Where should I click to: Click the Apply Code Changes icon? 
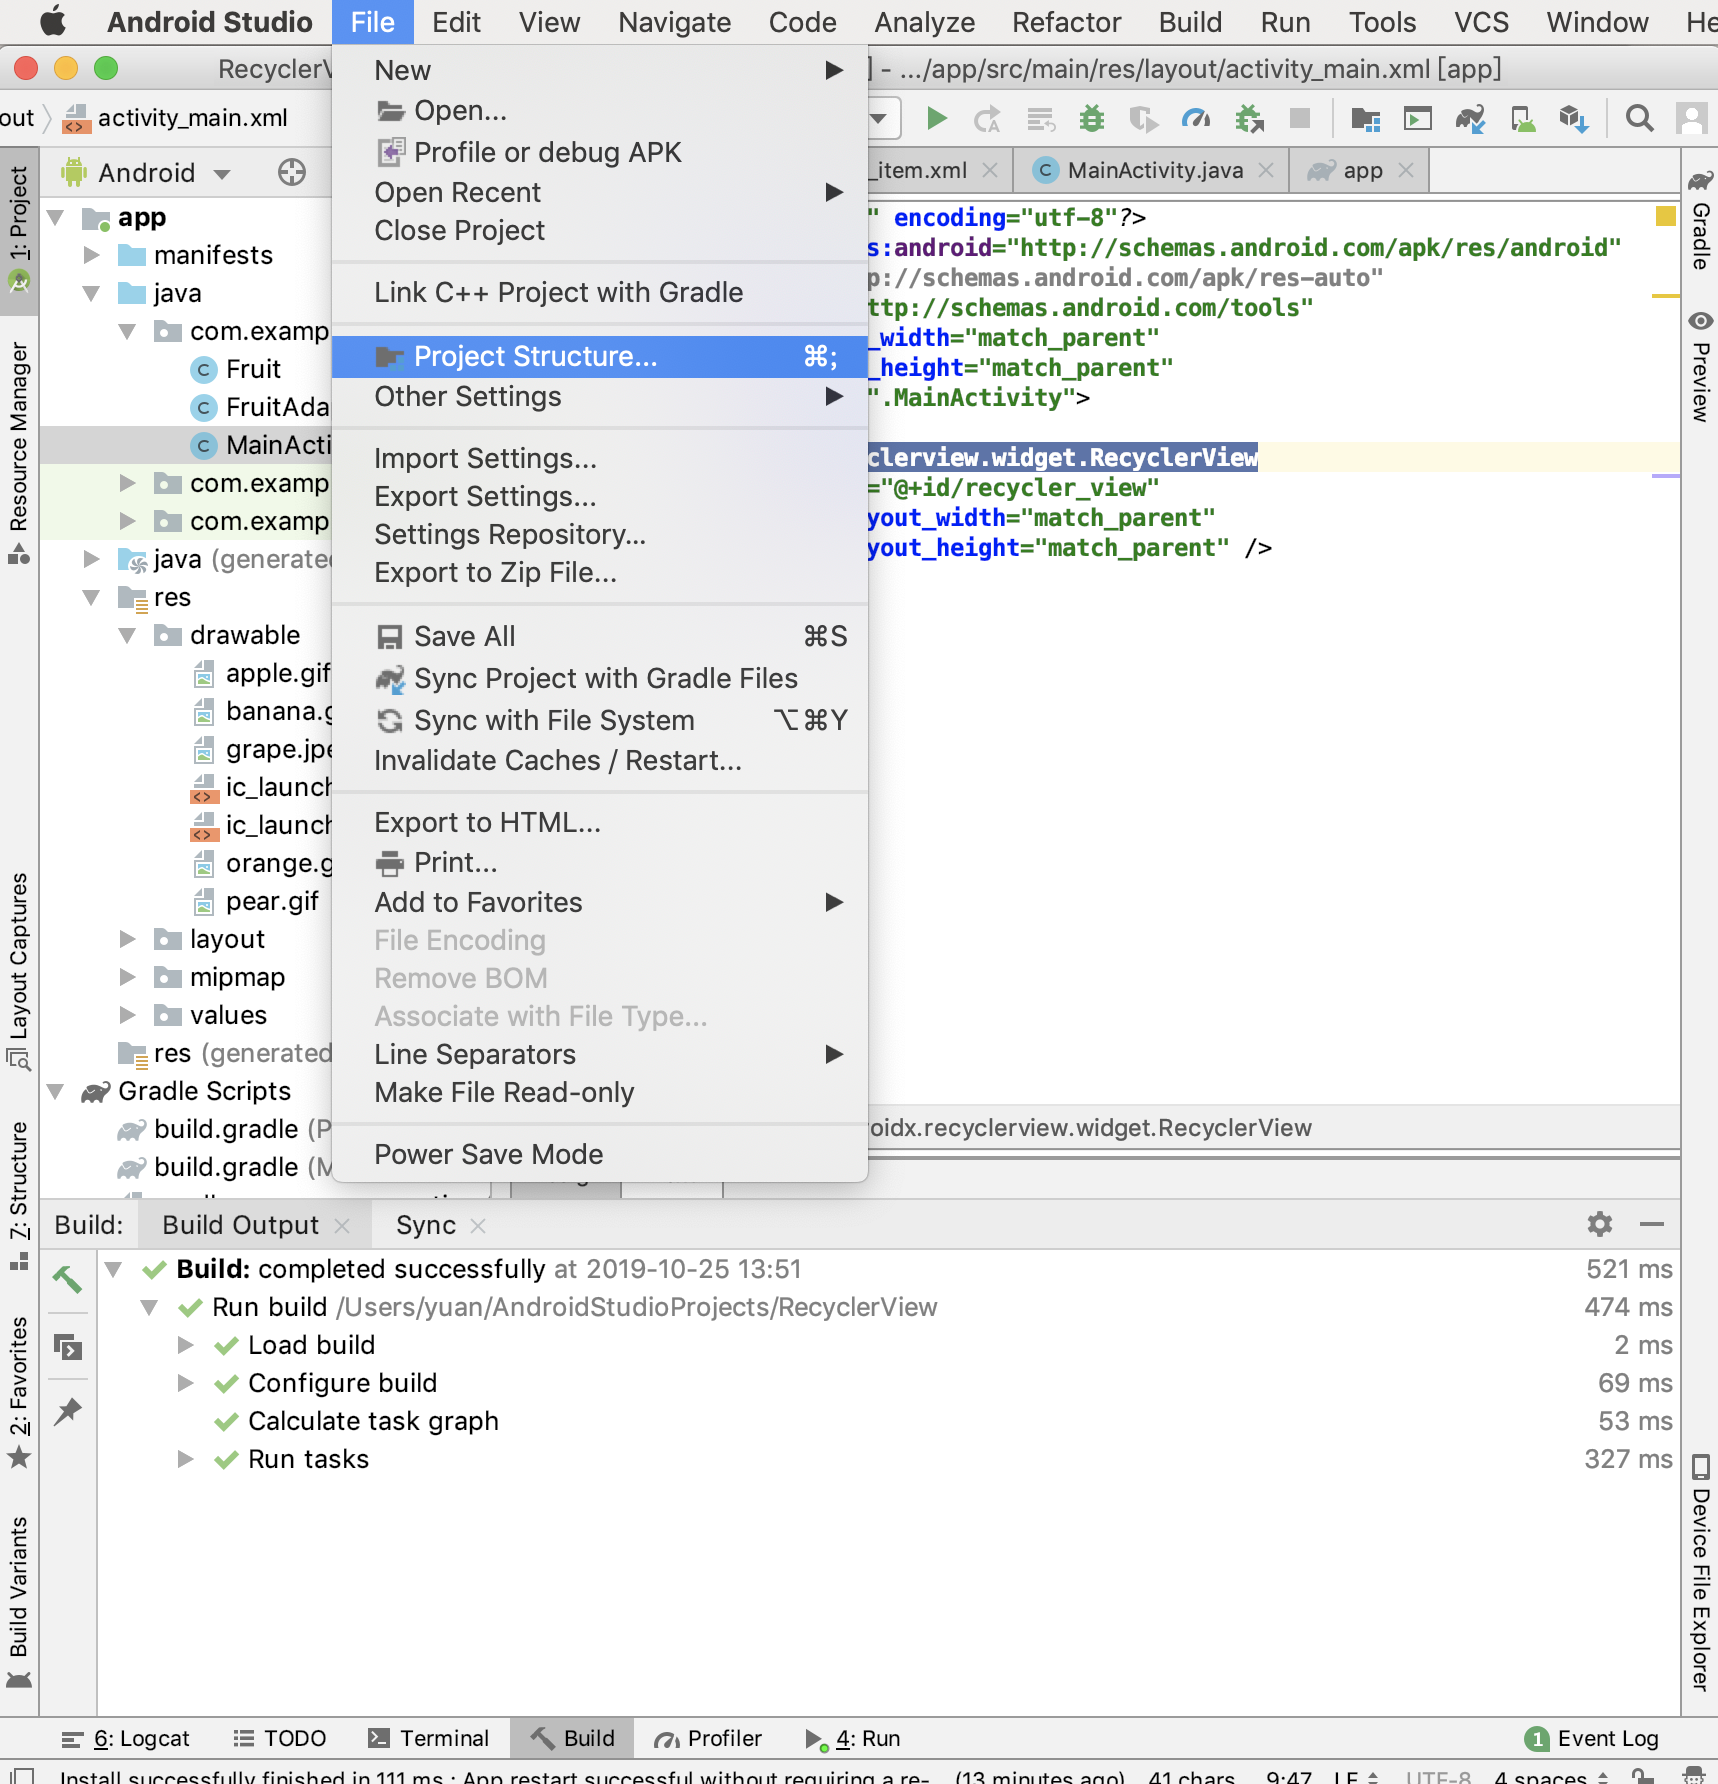point(1041,119)
